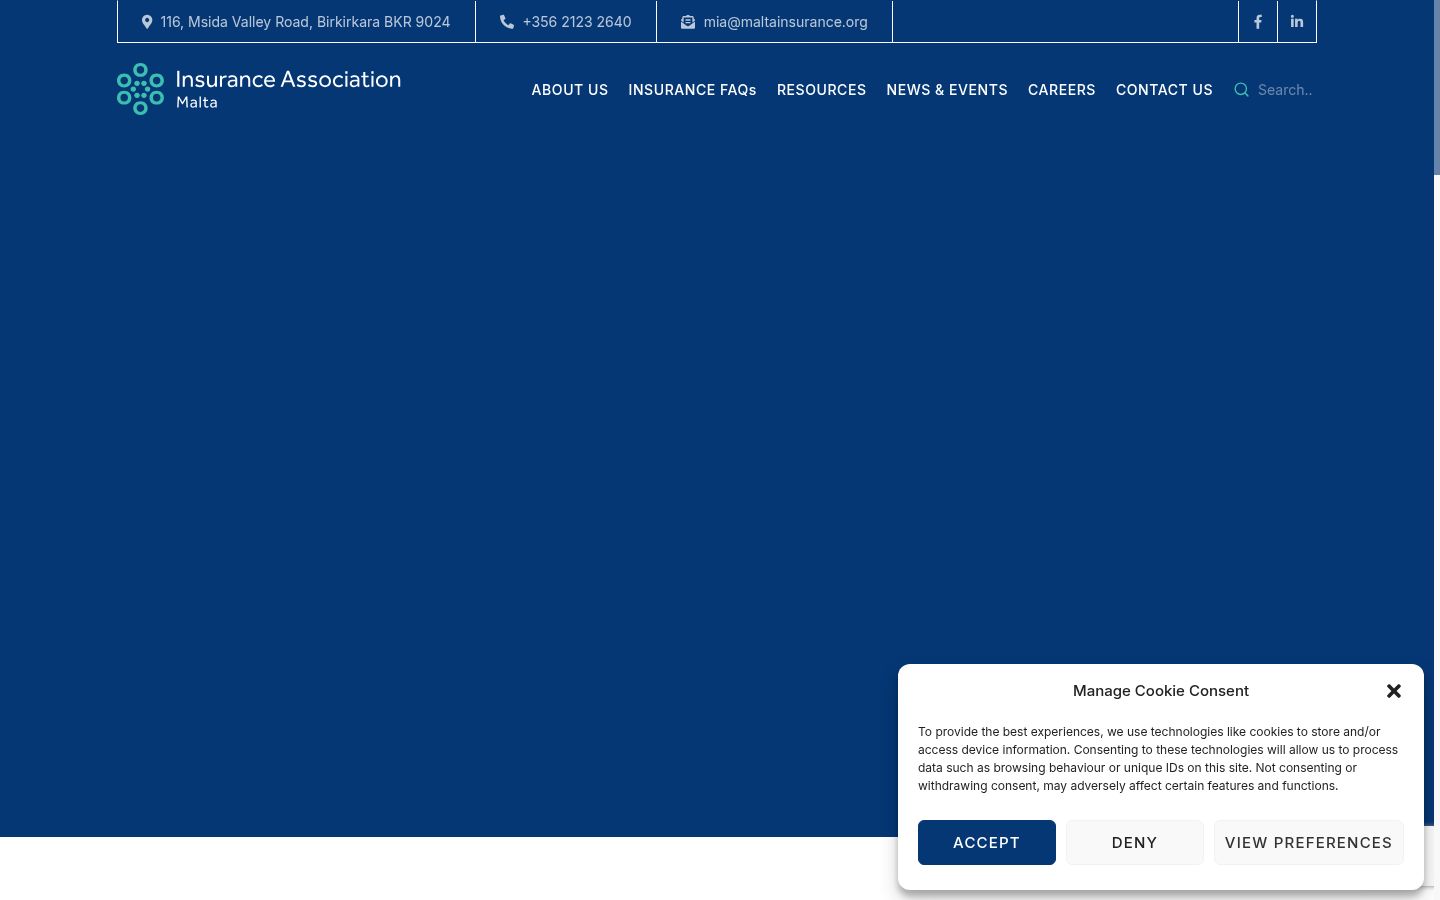Image resolution: width=1440 pixels, height=900 pixels.
Task: Open the Resources menu
Action: [x=822, y=90]
